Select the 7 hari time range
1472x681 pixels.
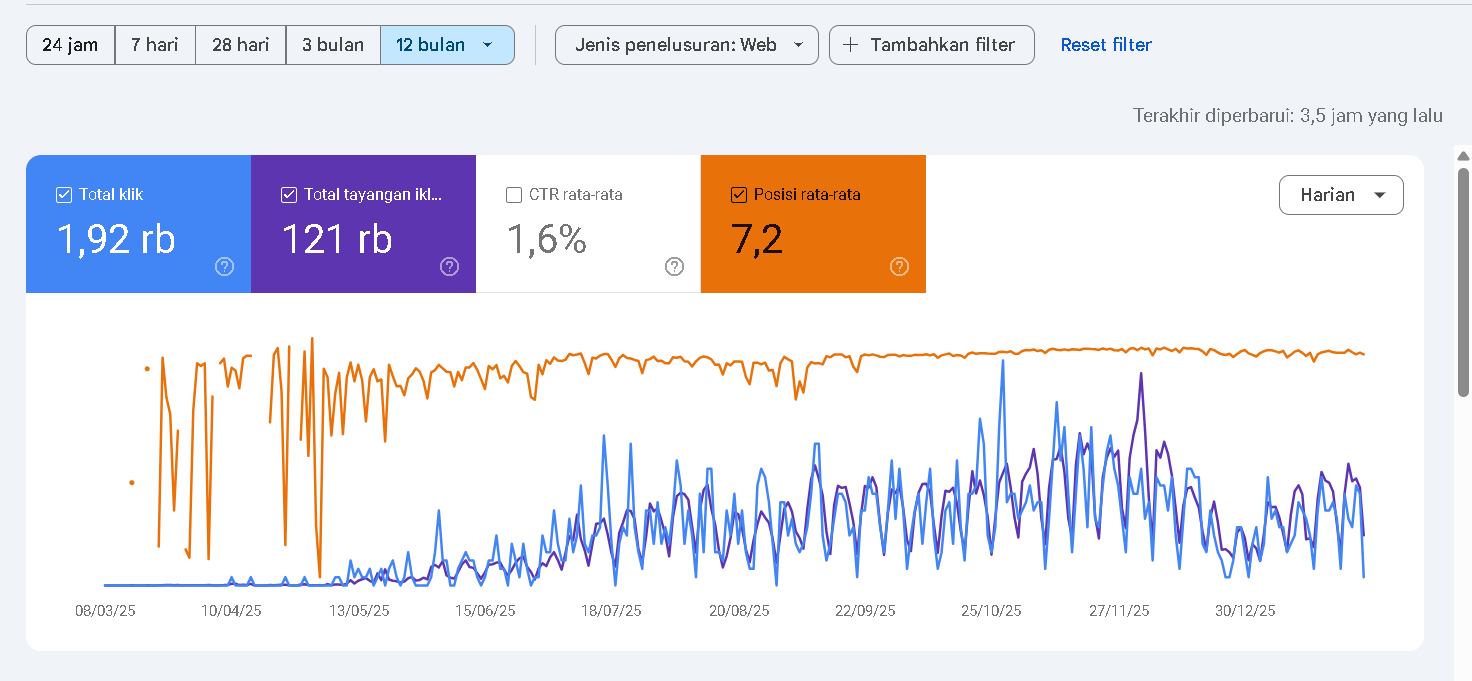pos(155,45)
